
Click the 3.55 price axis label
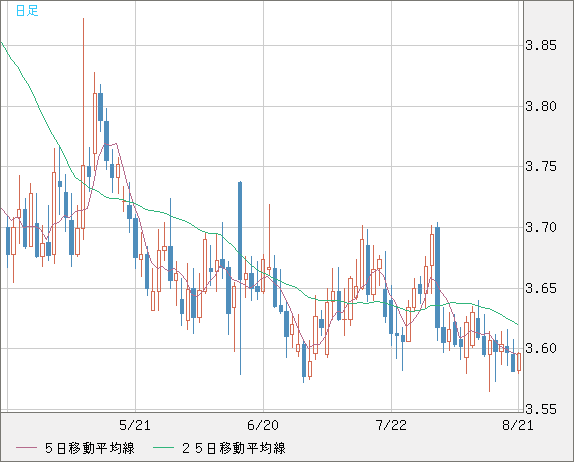tap(541, 409)
